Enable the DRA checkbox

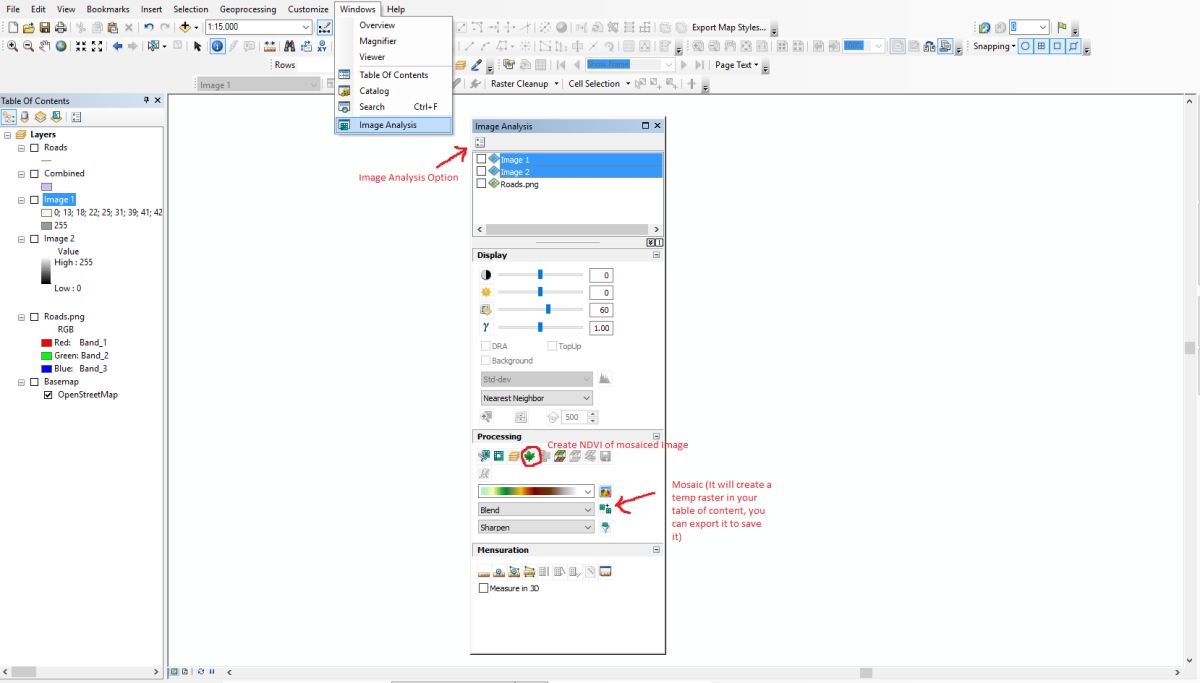pyautogui.click(x=486, y=346)
